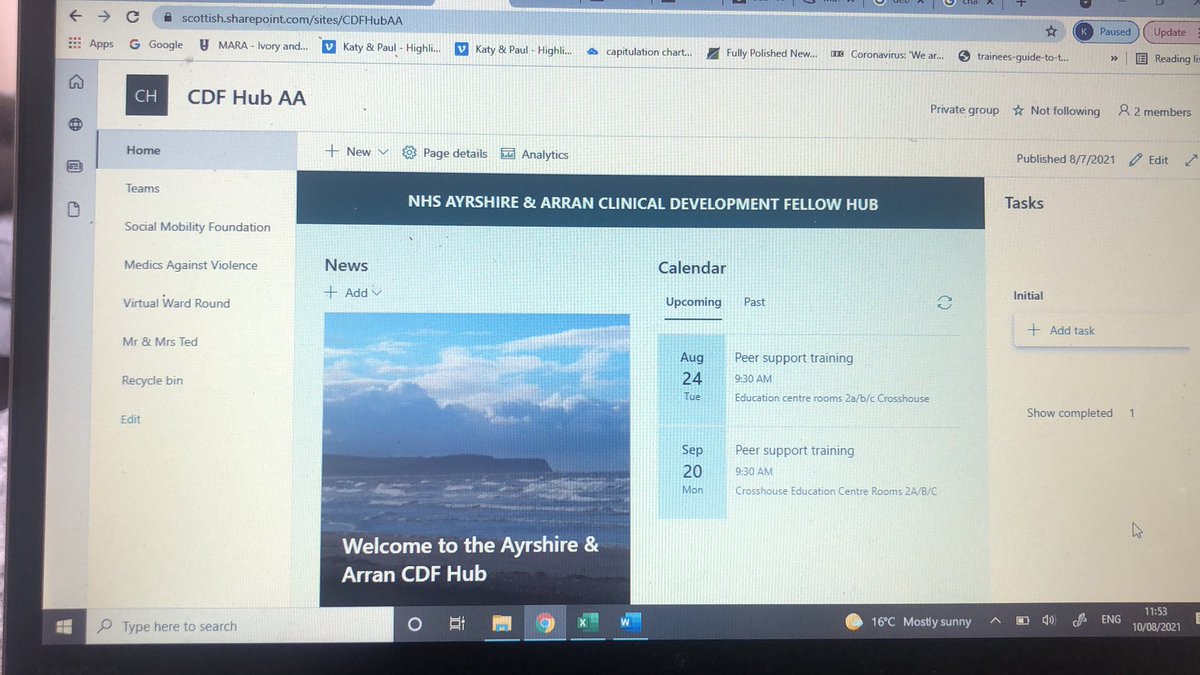The width and height of the screenshot is (1200, 675).
Task: Expand the News Add dropdown
Action: pos(354,293)
